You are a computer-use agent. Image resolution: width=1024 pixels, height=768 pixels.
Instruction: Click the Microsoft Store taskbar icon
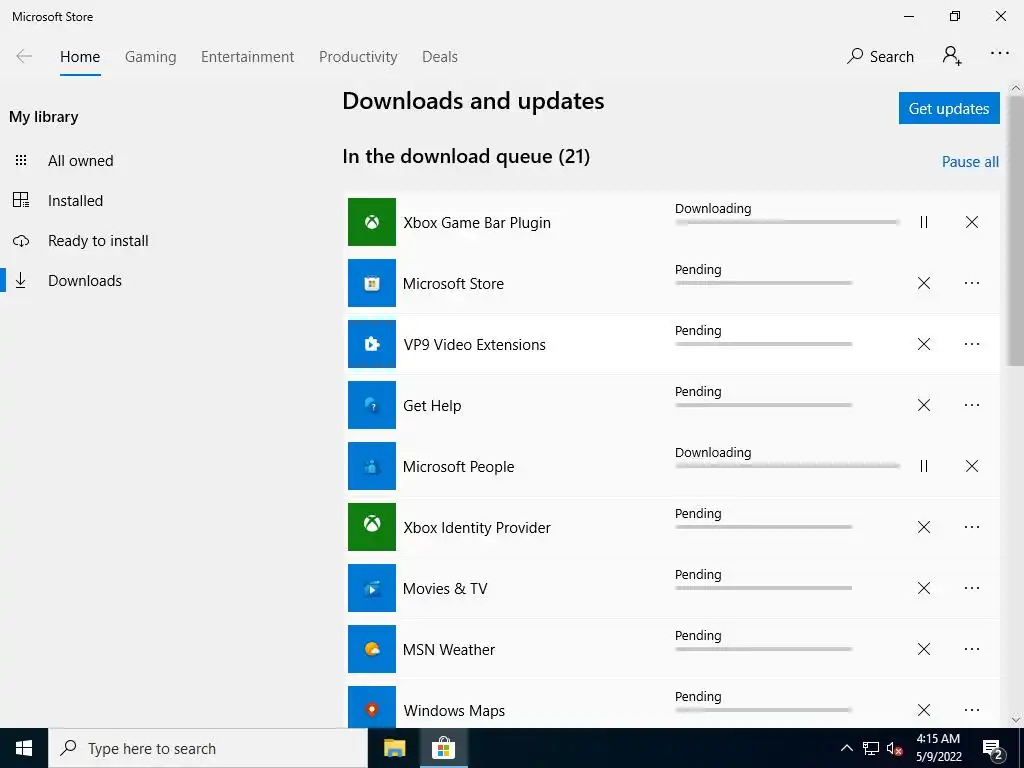click(443, 748)
